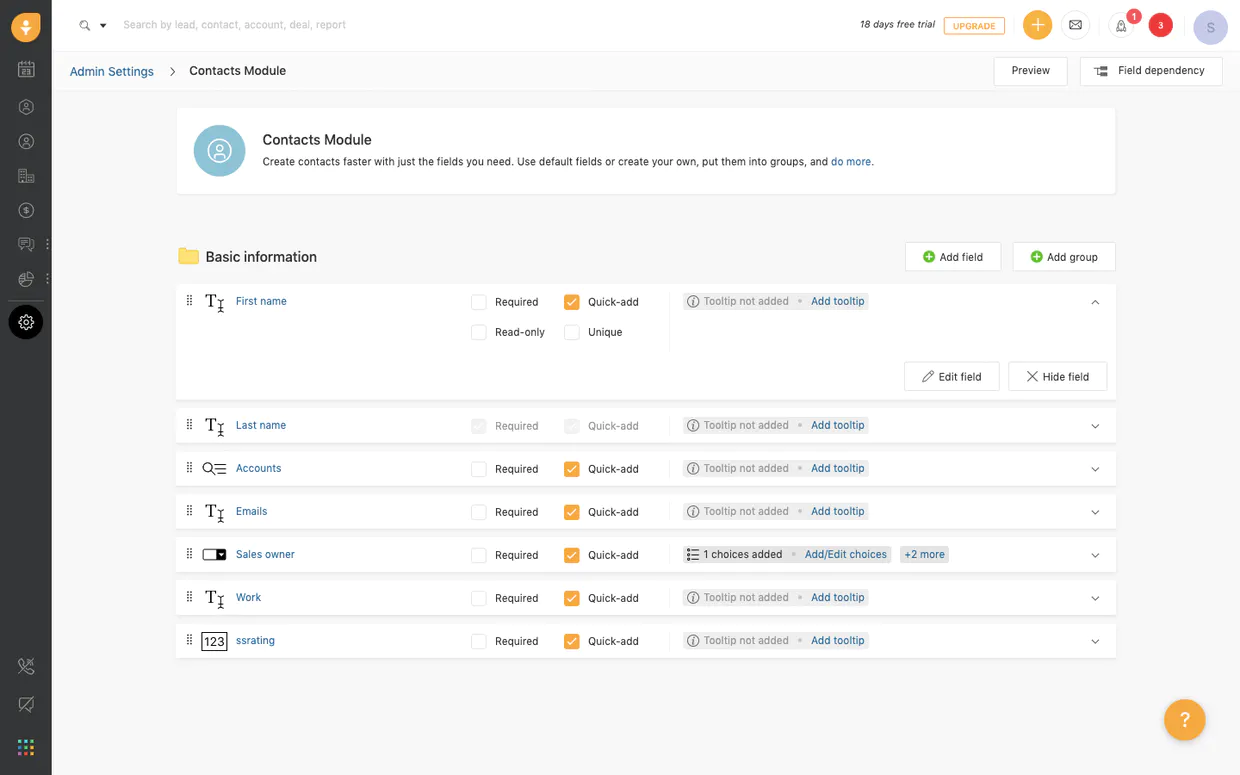Enable Required checkbox for First name
This screenshot has width=1240, height=775.
pyautogui.click(x=479, y=302)
